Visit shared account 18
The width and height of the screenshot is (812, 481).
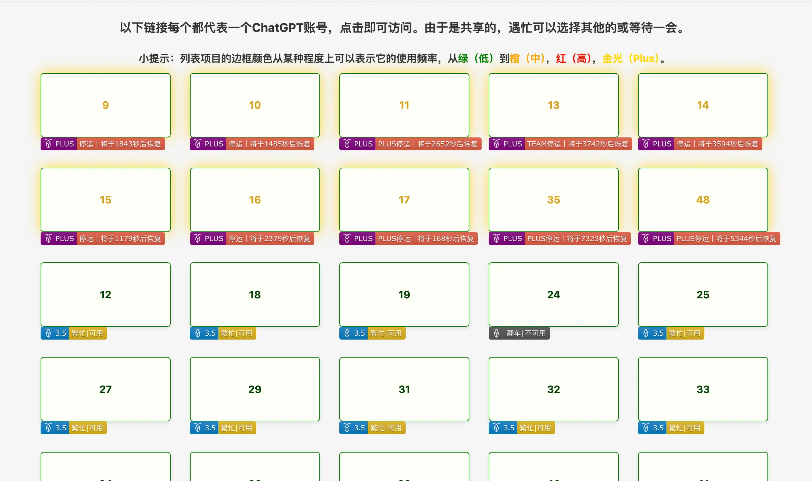point(255,294)
